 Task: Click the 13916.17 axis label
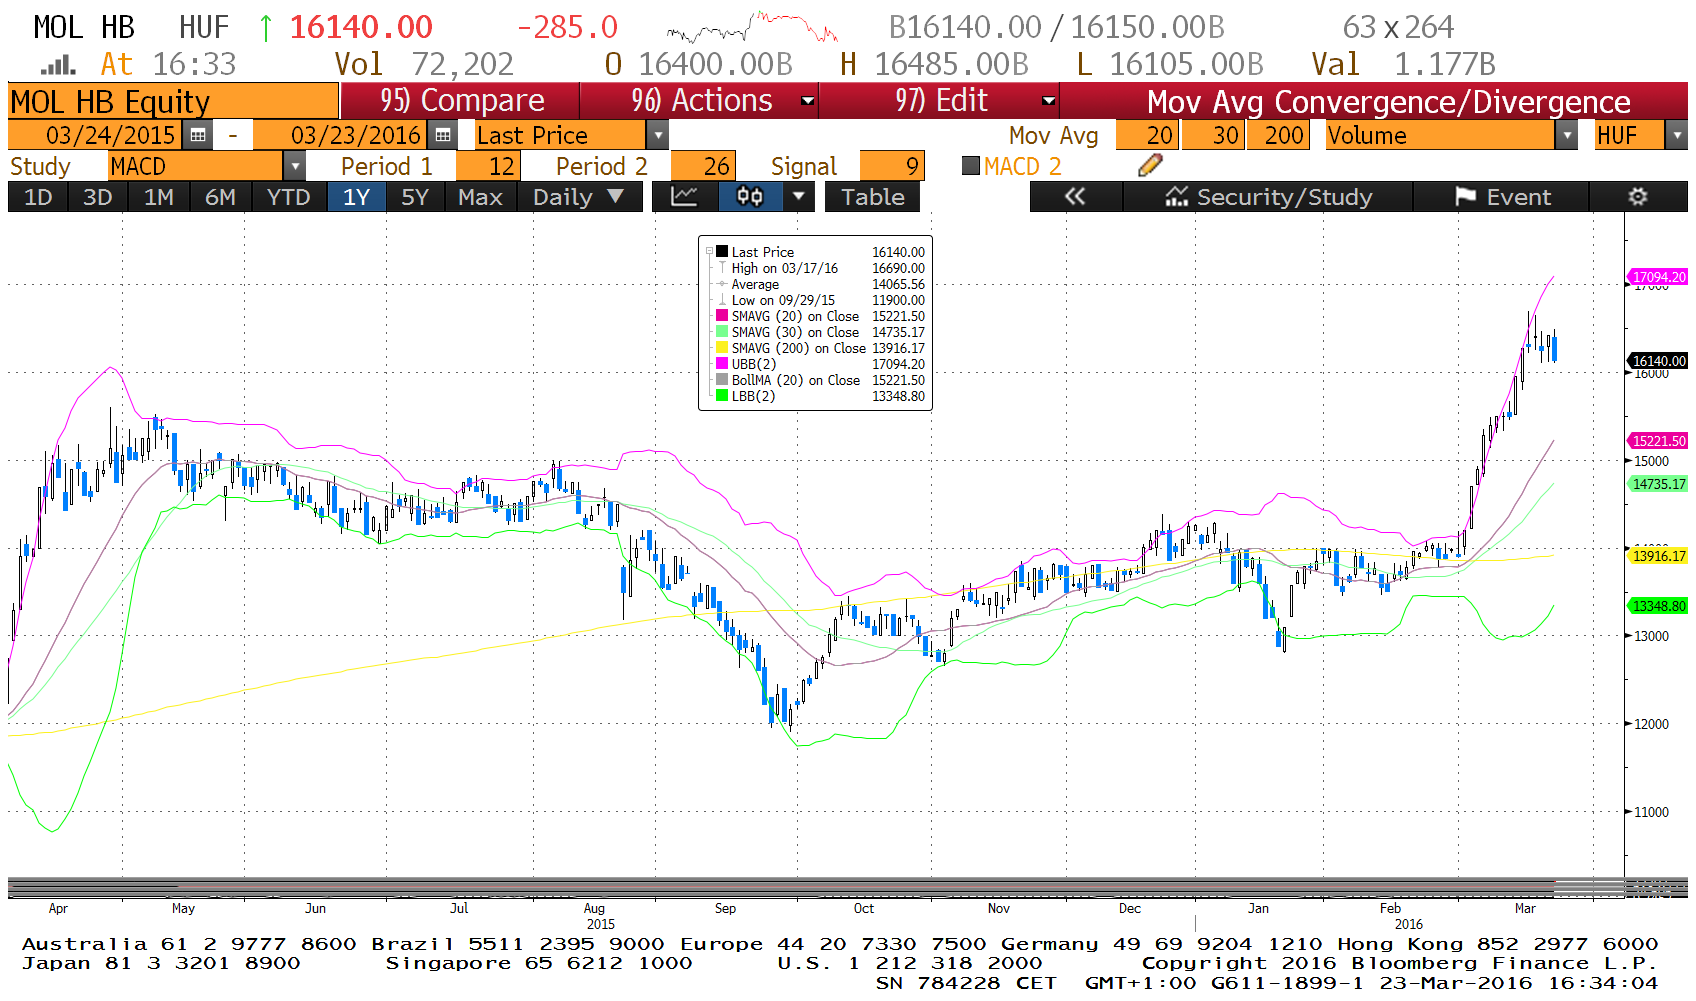(1658, 556)
